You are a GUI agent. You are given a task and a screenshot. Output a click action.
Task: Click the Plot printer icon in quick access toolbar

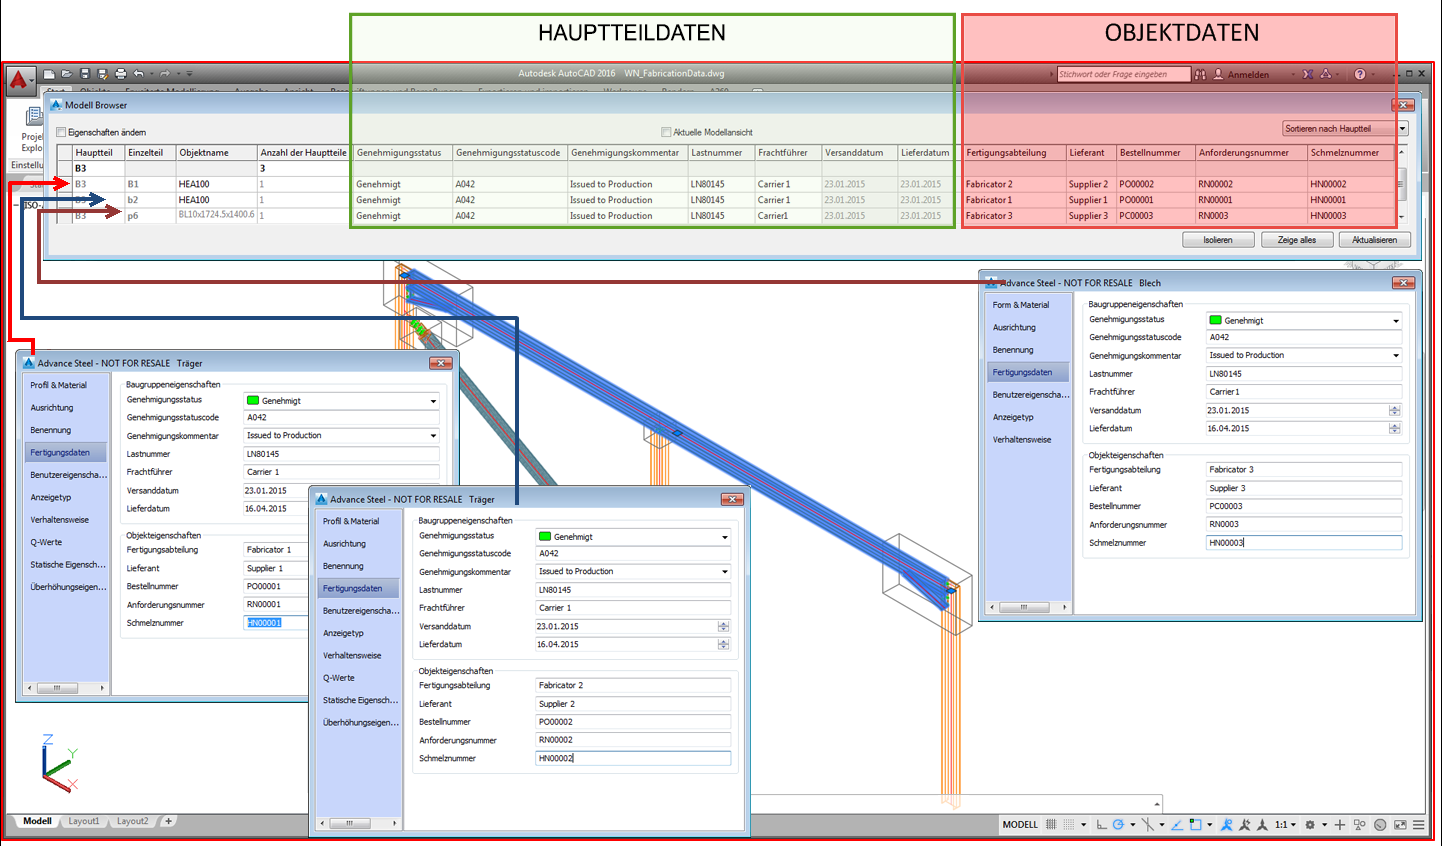[121, 74]
